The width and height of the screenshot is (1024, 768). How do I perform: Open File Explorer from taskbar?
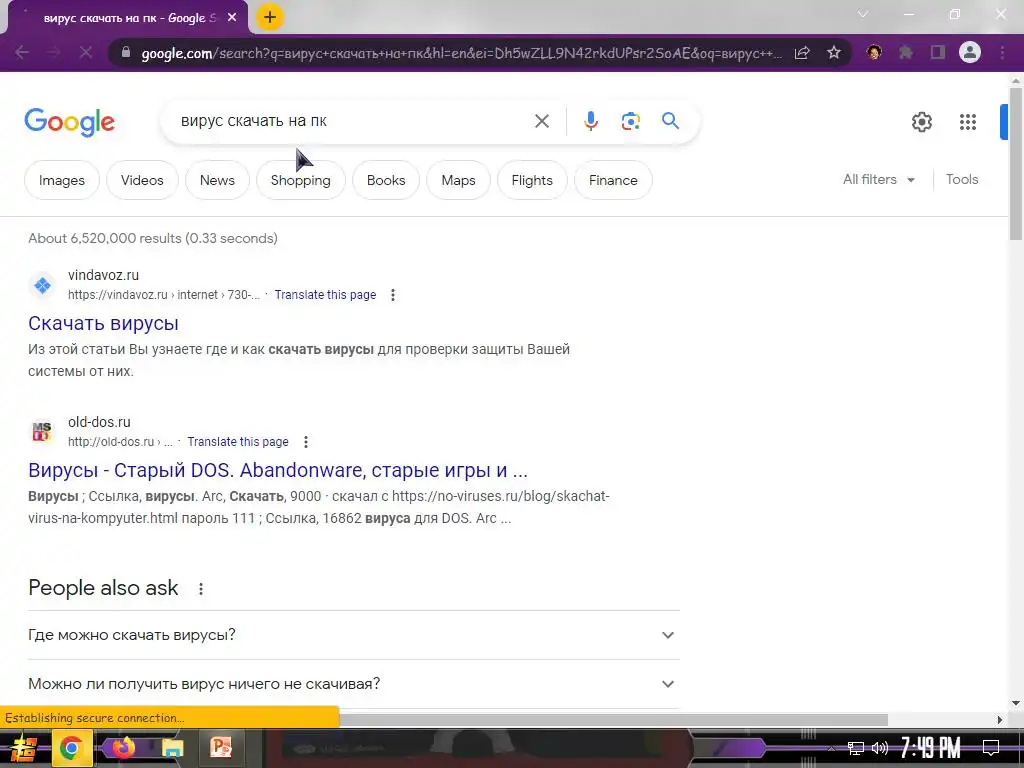172,748
